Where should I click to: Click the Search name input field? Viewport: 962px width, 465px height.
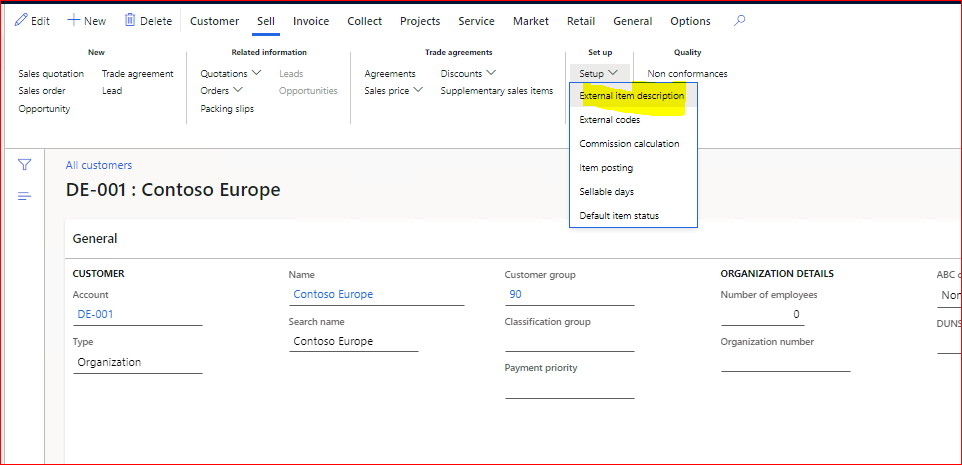(x=353, y=342)
